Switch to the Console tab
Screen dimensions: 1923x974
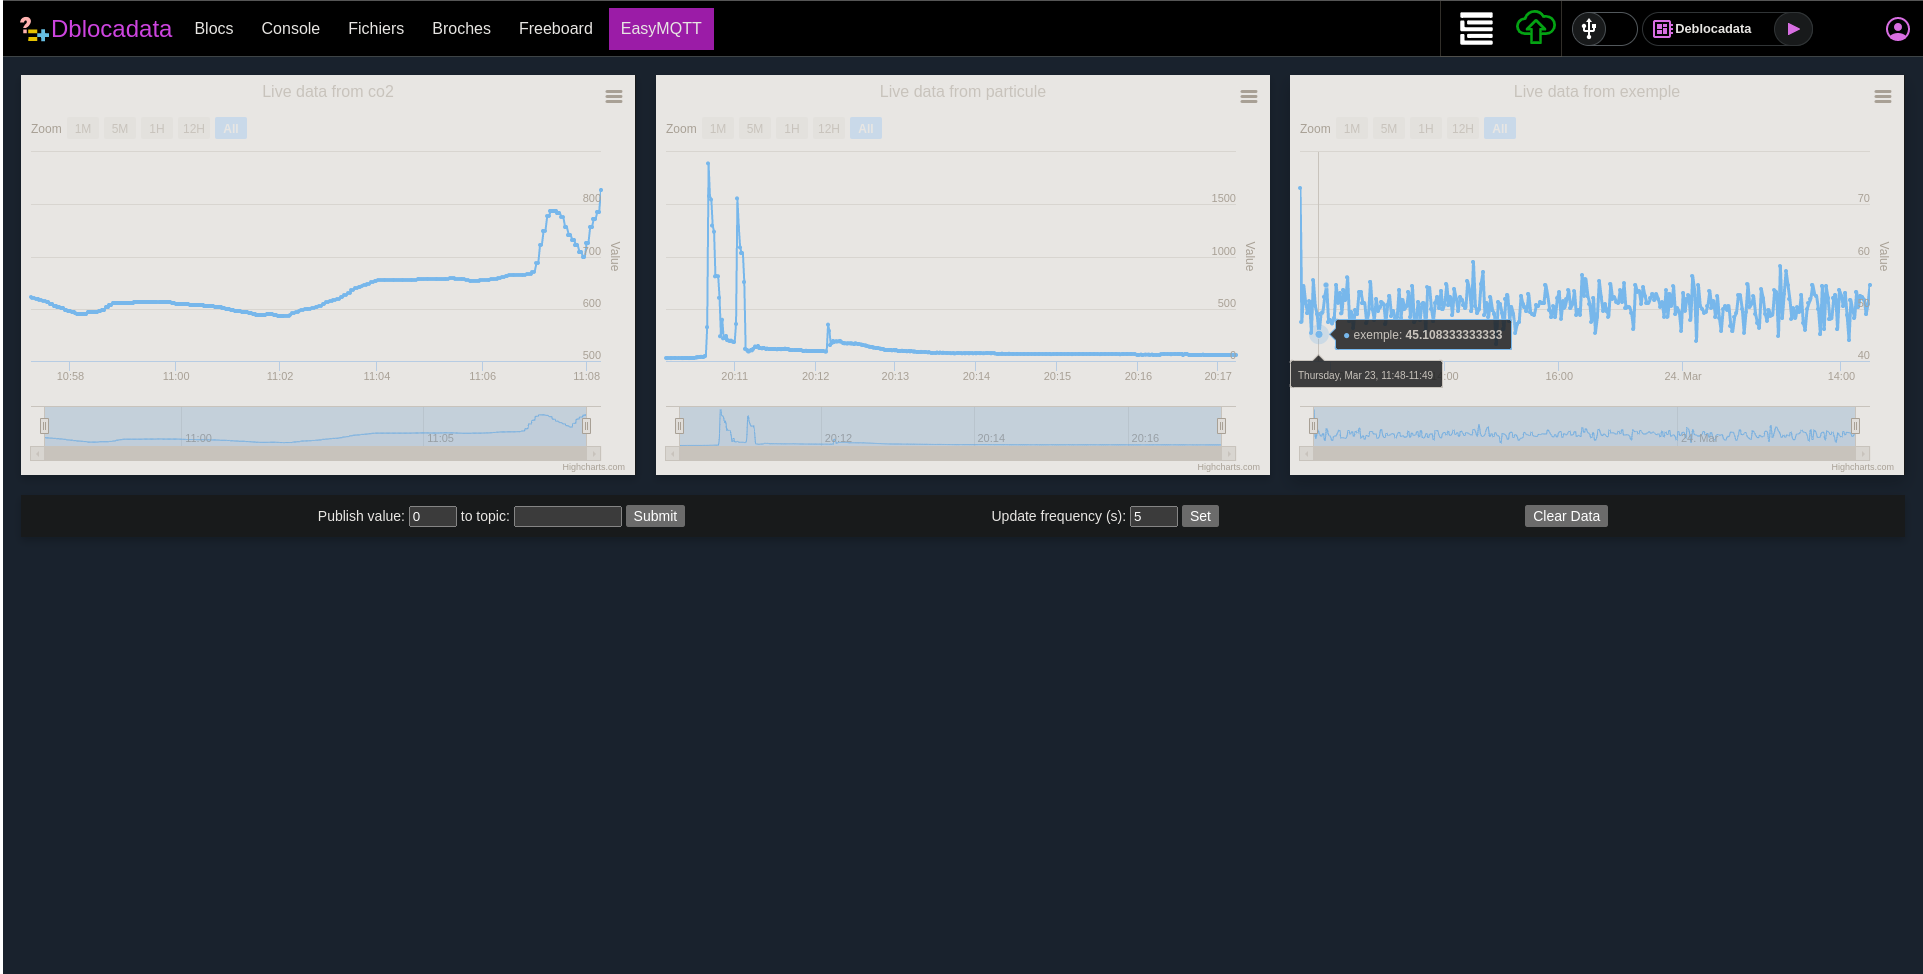290,29
